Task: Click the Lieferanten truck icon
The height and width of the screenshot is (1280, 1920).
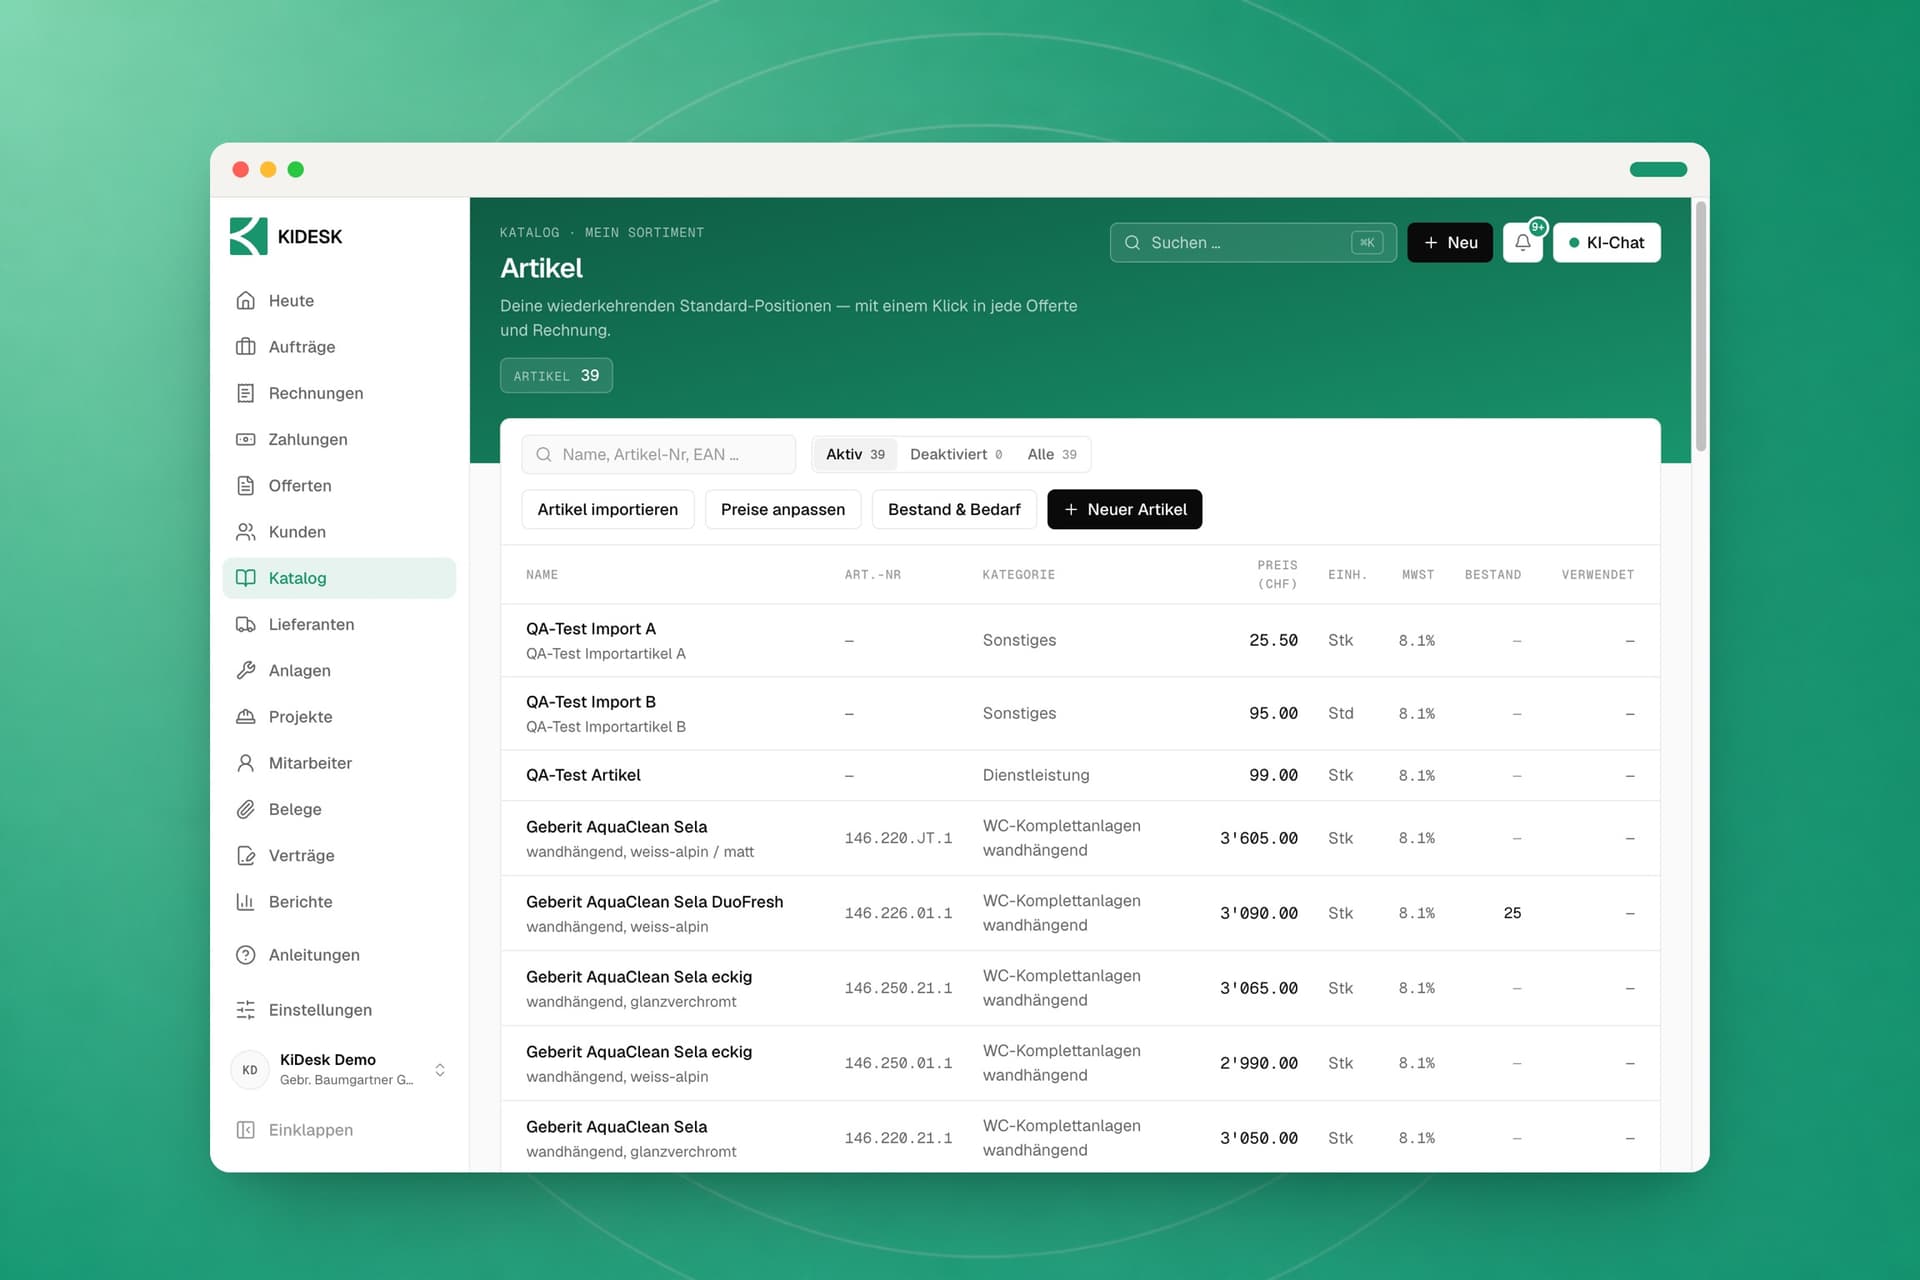Action: click(x=245, y=624)
